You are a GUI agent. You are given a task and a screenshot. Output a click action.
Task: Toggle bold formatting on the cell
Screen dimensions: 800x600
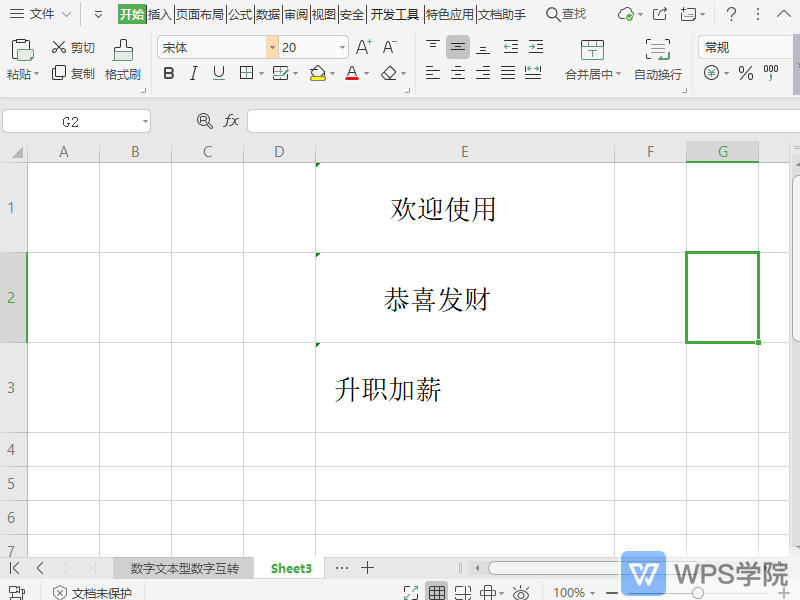168,73
